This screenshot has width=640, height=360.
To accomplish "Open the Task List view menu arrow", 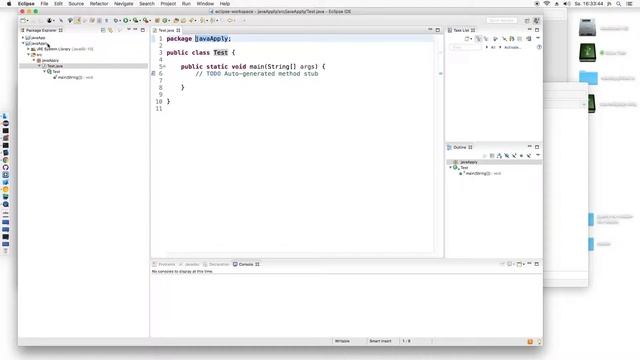I will [538, 38].
